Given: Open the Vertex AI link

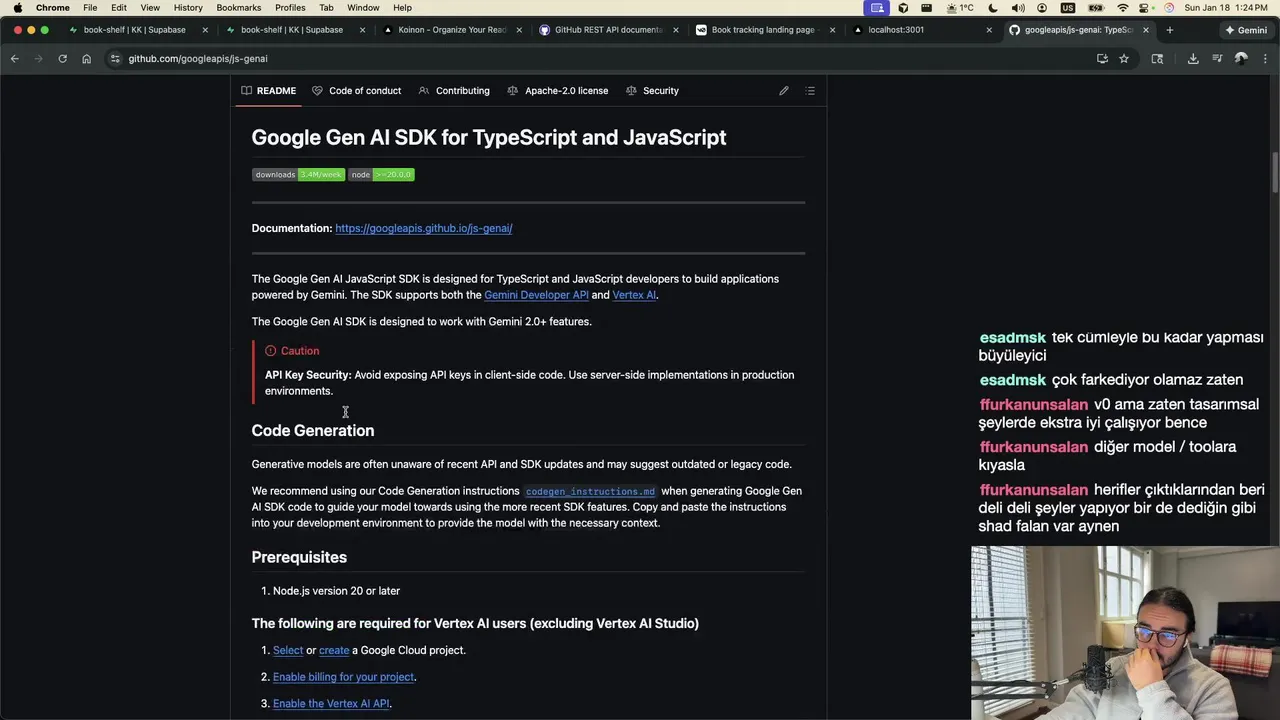Looking at the screenshot, I should 634,295.
